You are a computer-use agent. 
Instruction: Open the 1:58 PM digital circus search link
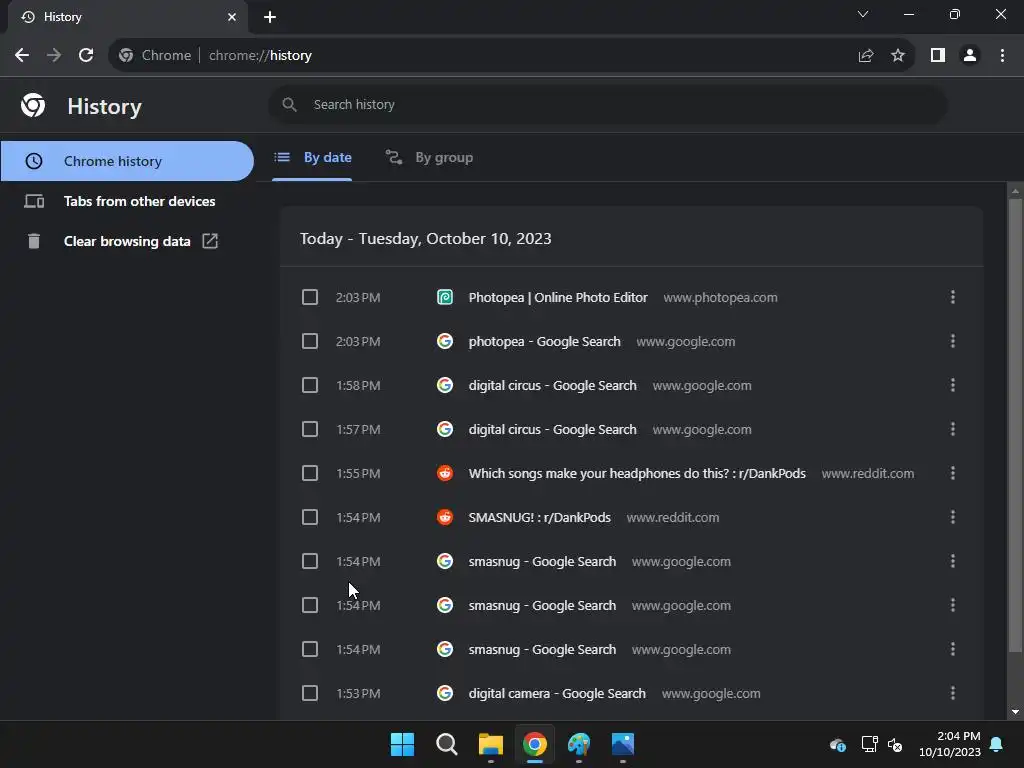pyautogui.click(x=552, y=385)
